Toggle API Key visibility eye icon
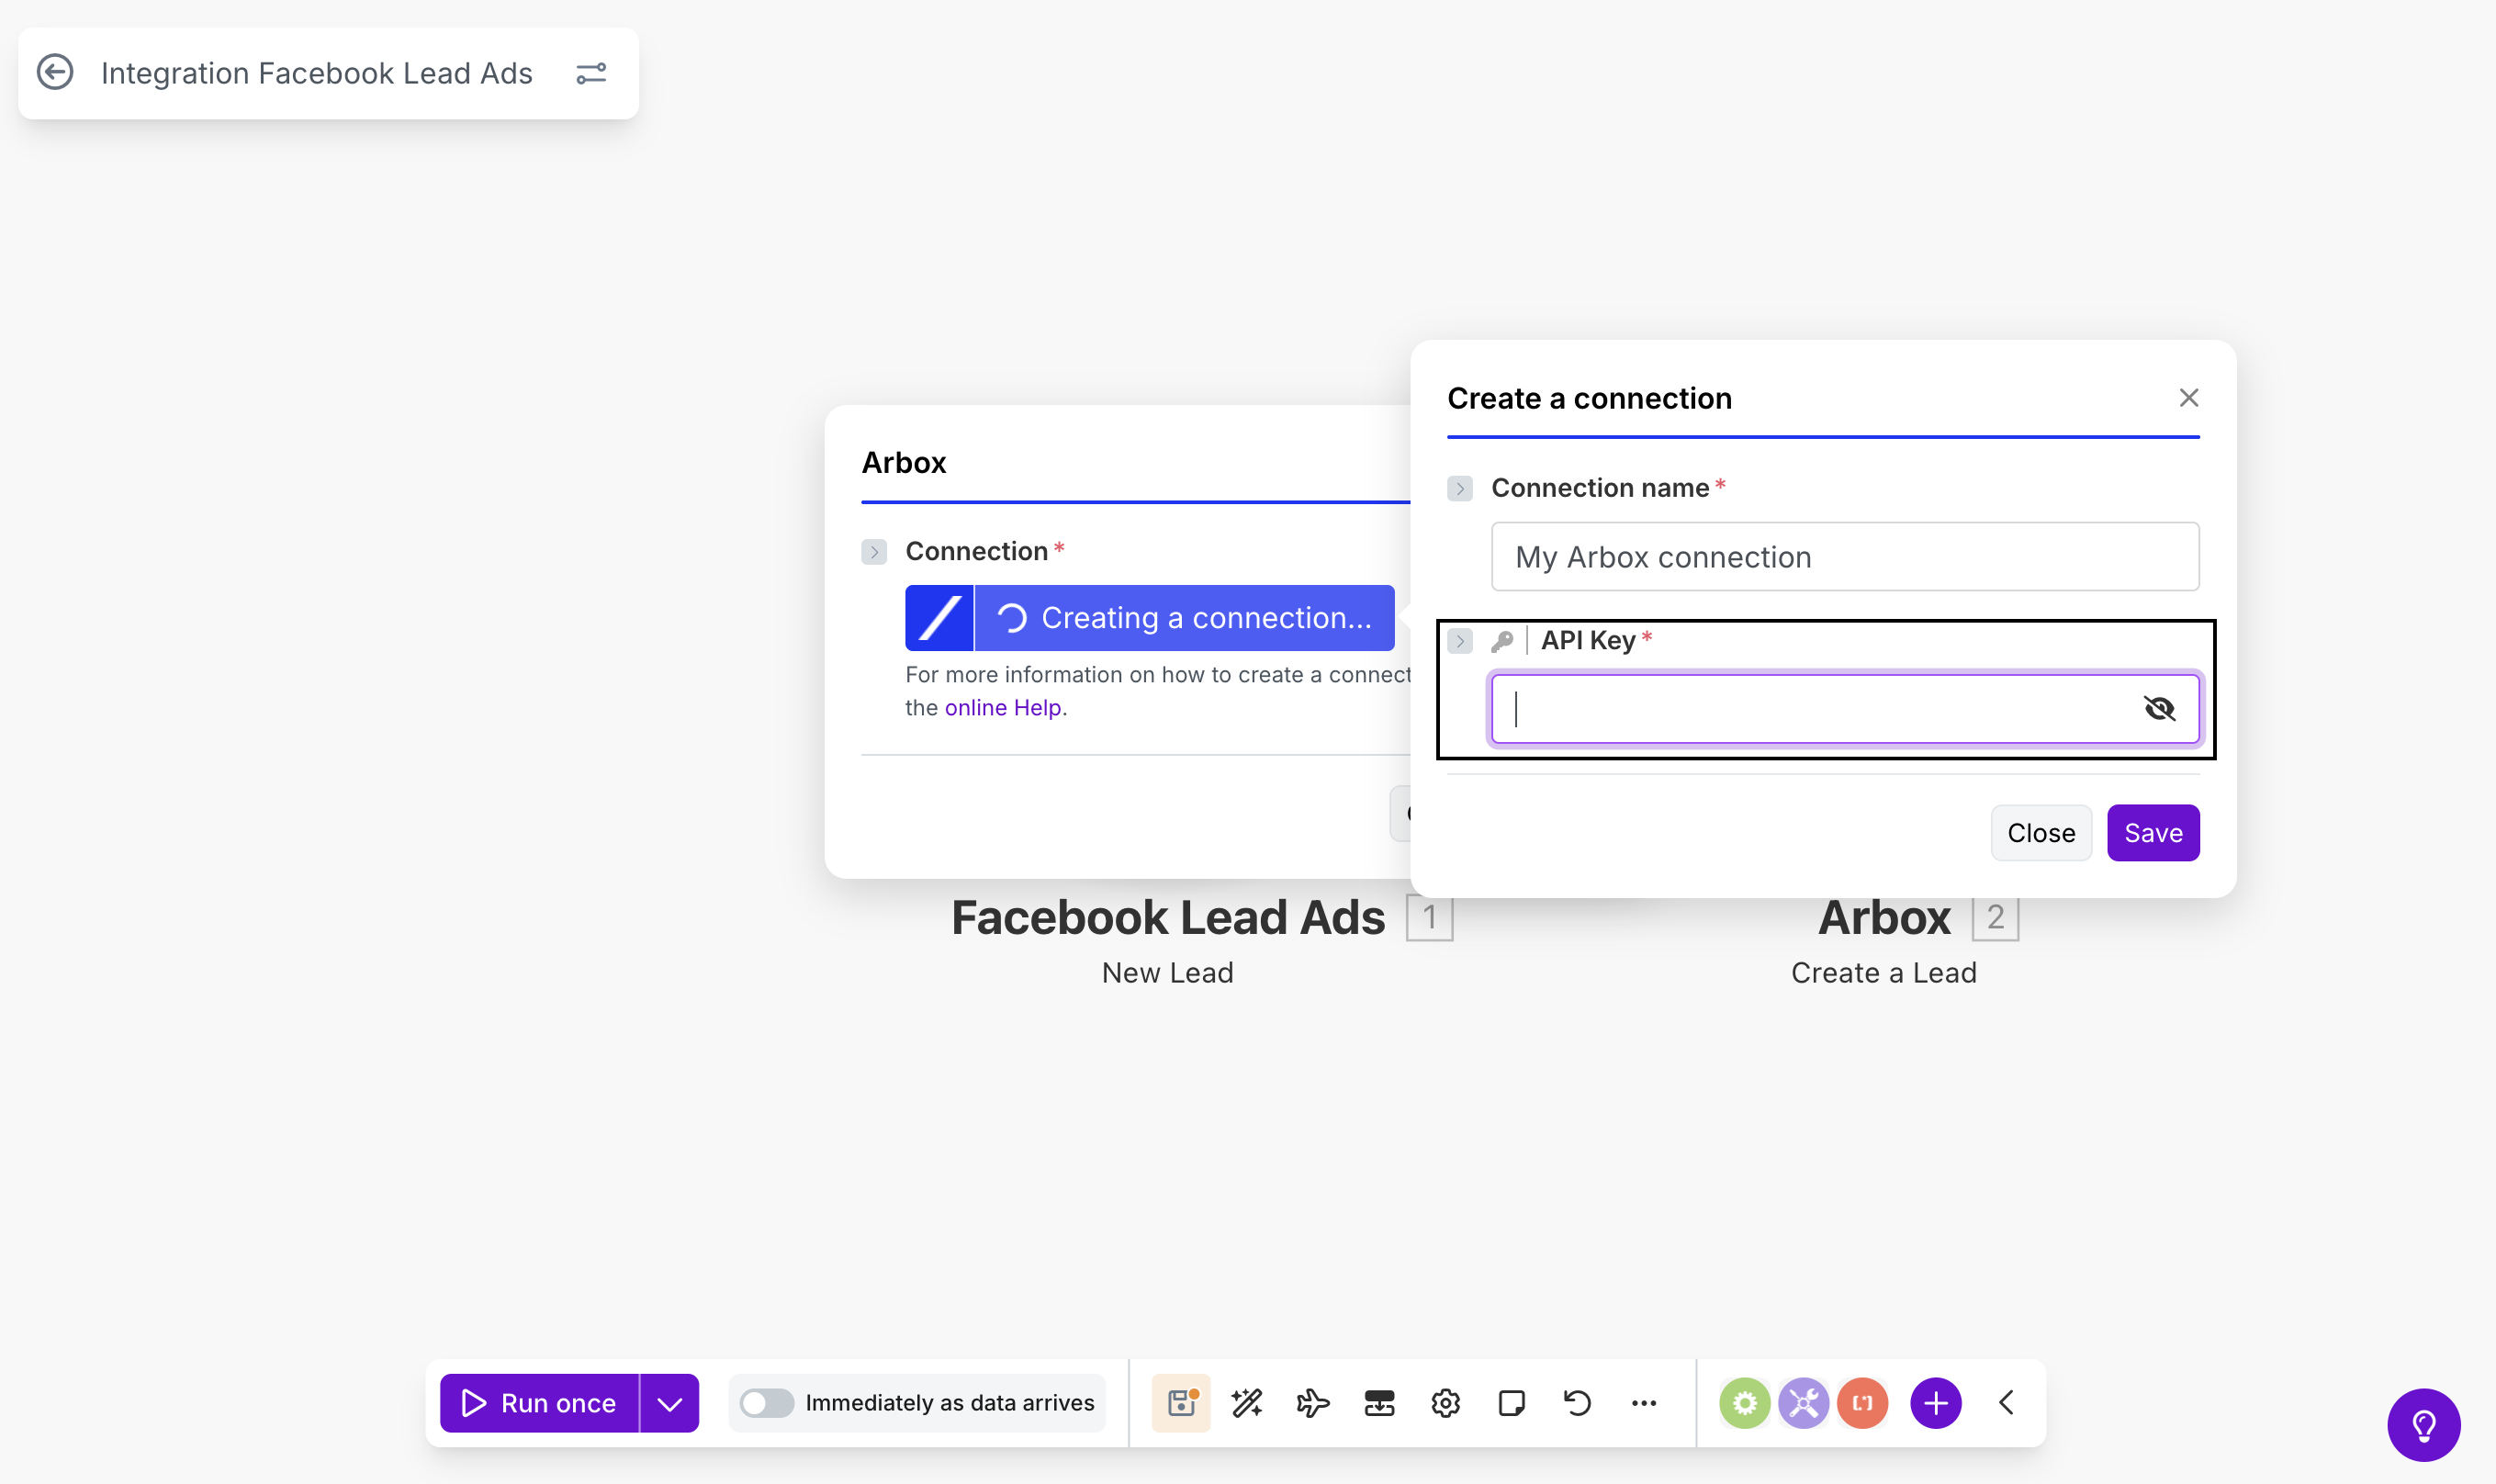This screenshot has width=2496, height=1484. pos(2159,709)
